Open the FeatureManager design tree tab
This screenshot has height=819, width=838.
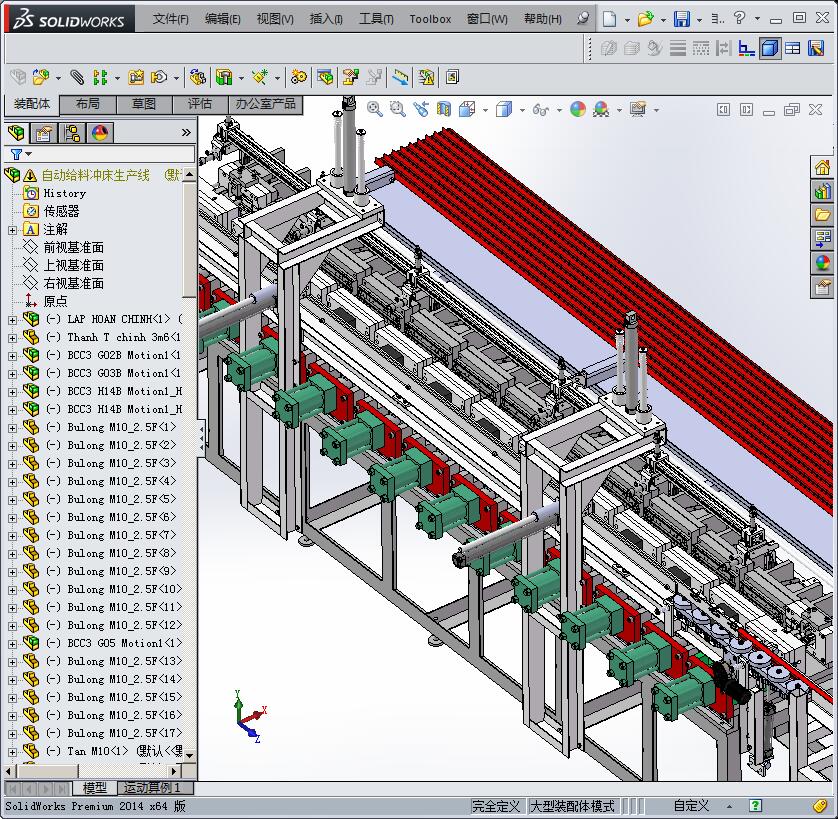pyautogui.click(x=16, y=133)
